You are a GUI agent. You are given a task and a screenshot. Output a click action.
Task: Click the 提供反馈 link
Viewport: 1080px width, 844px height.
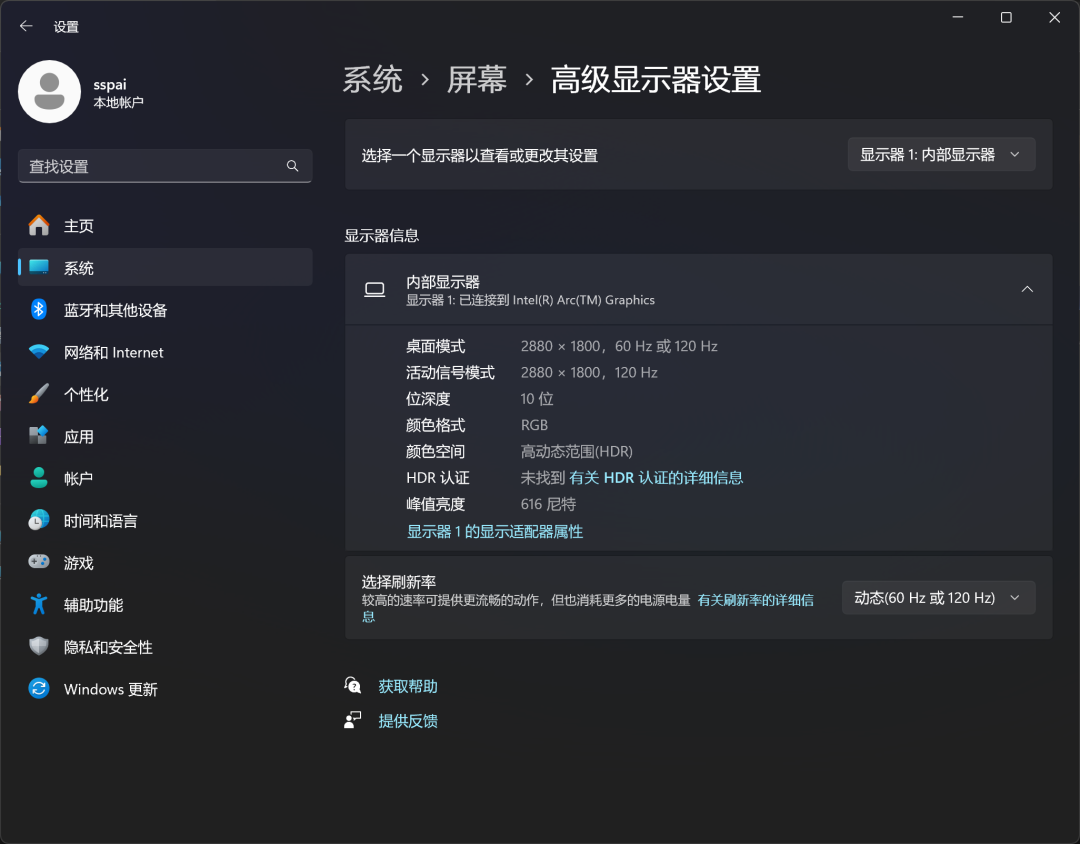coord(408,721)
